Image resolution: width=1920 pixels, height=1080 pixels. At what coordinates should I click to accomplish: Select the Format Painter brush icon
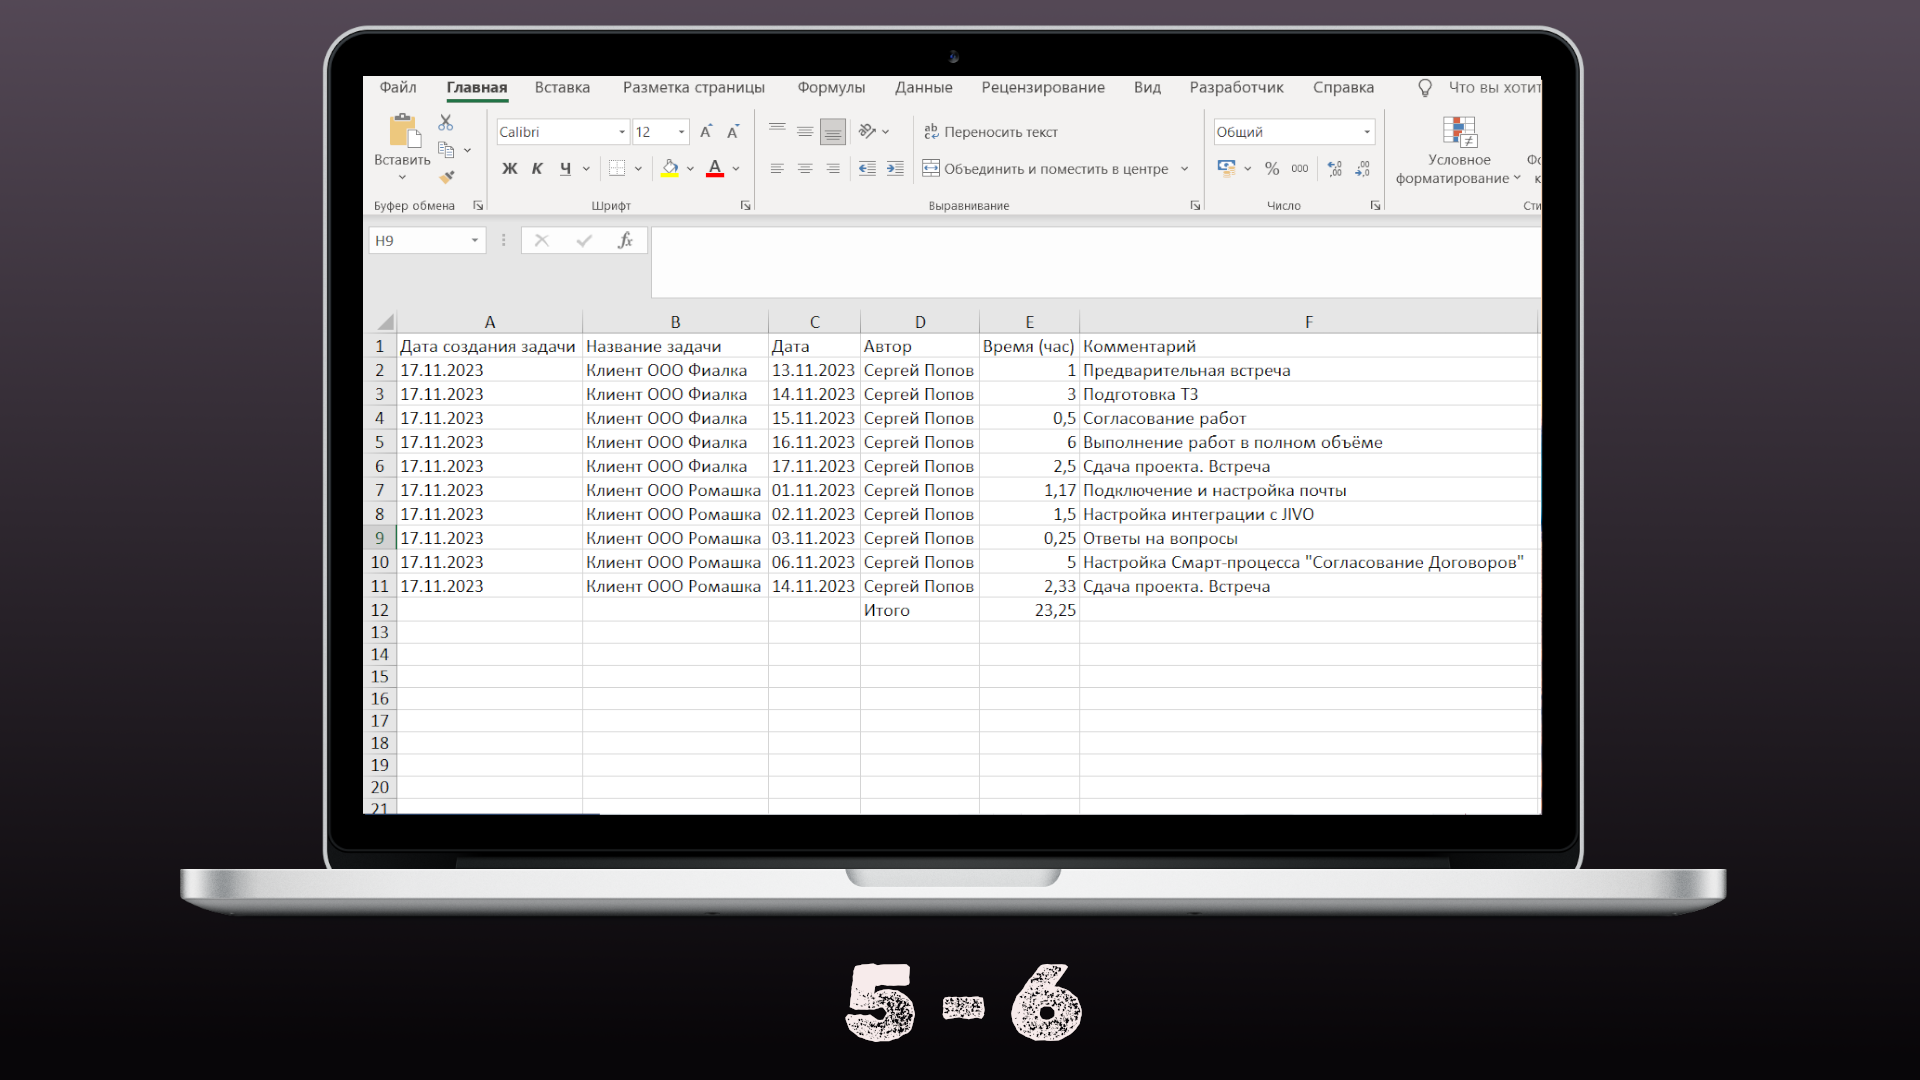coord(446,177)
